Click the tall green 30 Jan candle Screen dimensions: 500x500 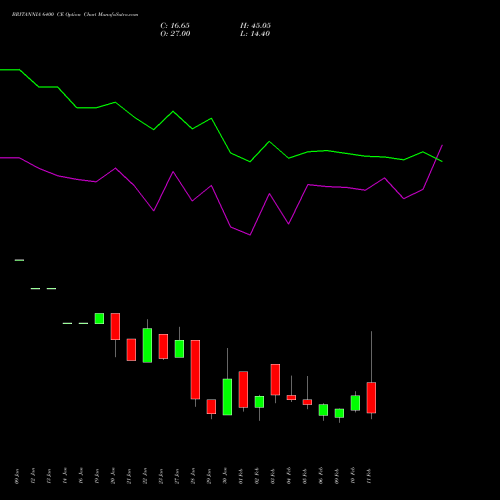click(x=227, y=397)
